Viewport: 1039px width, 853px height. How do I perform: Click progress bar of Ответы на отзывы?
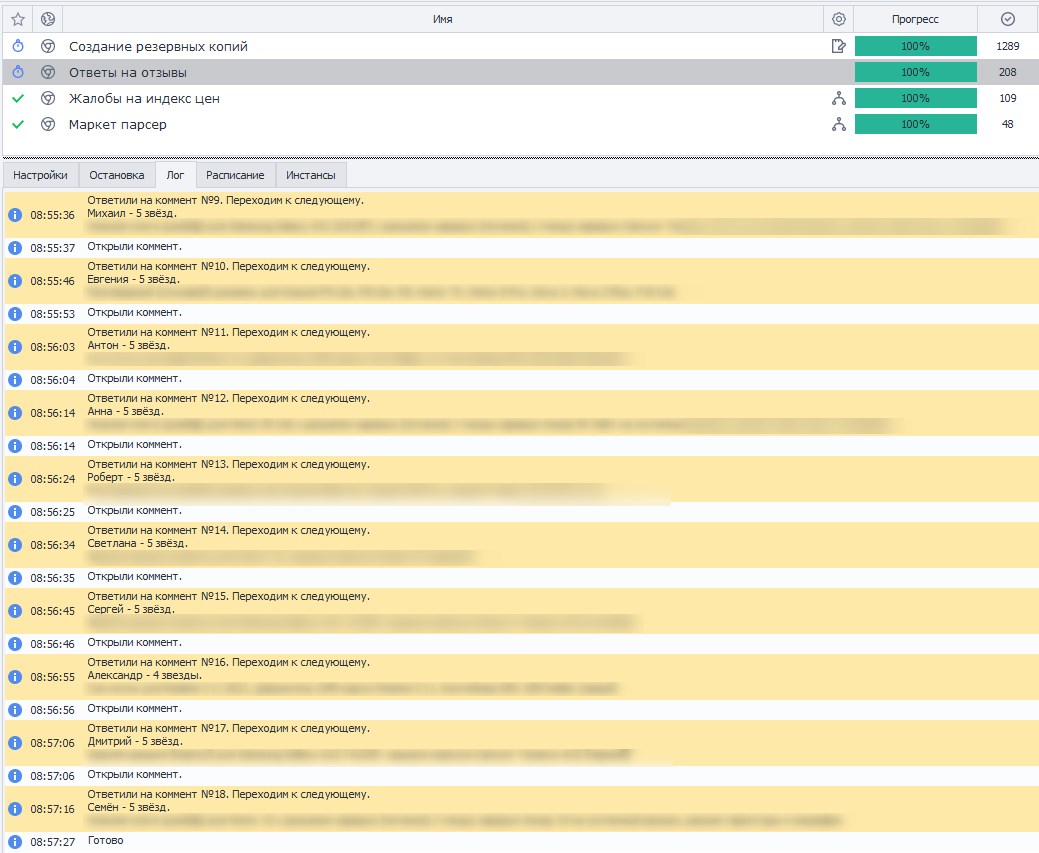pos(915,72)
